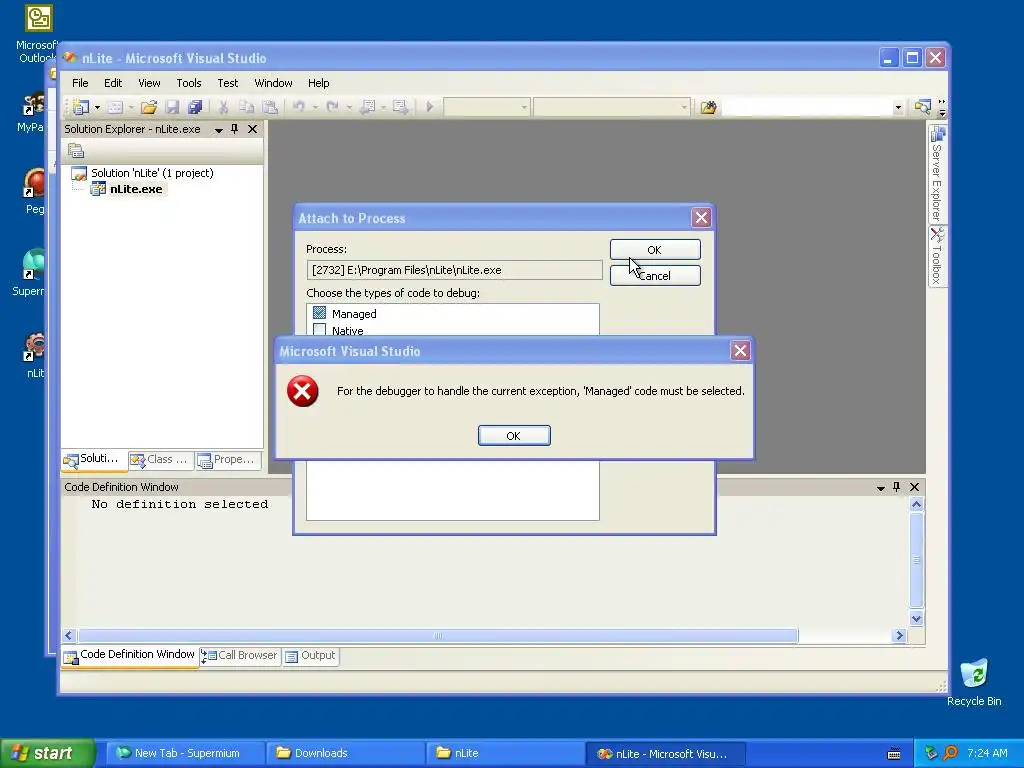Open the Solution Configurations combo box

(x=487, y=107)
